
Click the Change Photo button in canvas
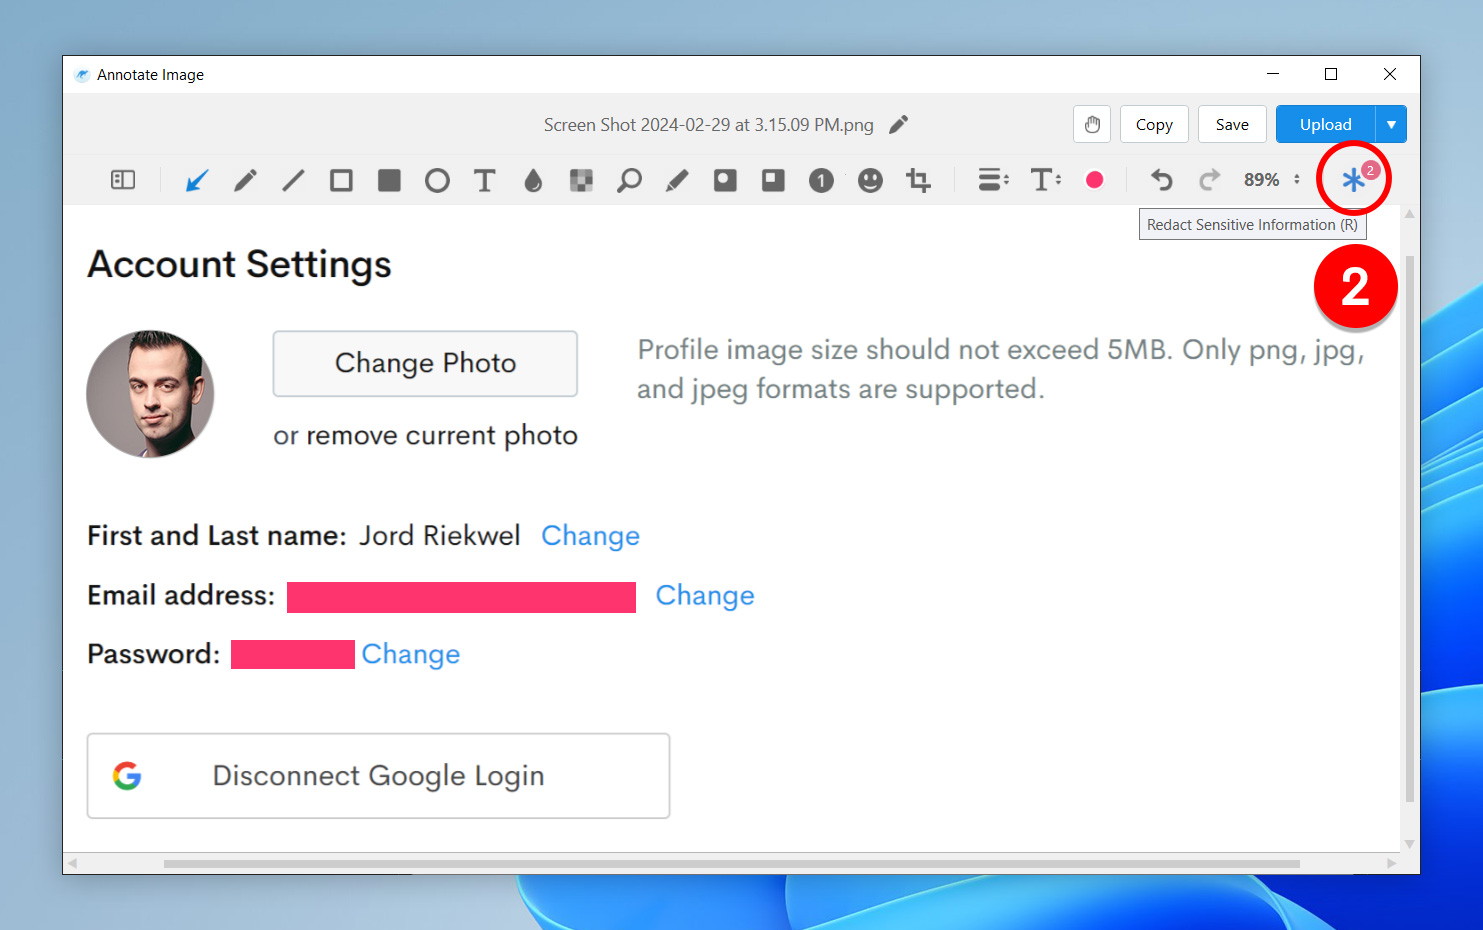425,363
